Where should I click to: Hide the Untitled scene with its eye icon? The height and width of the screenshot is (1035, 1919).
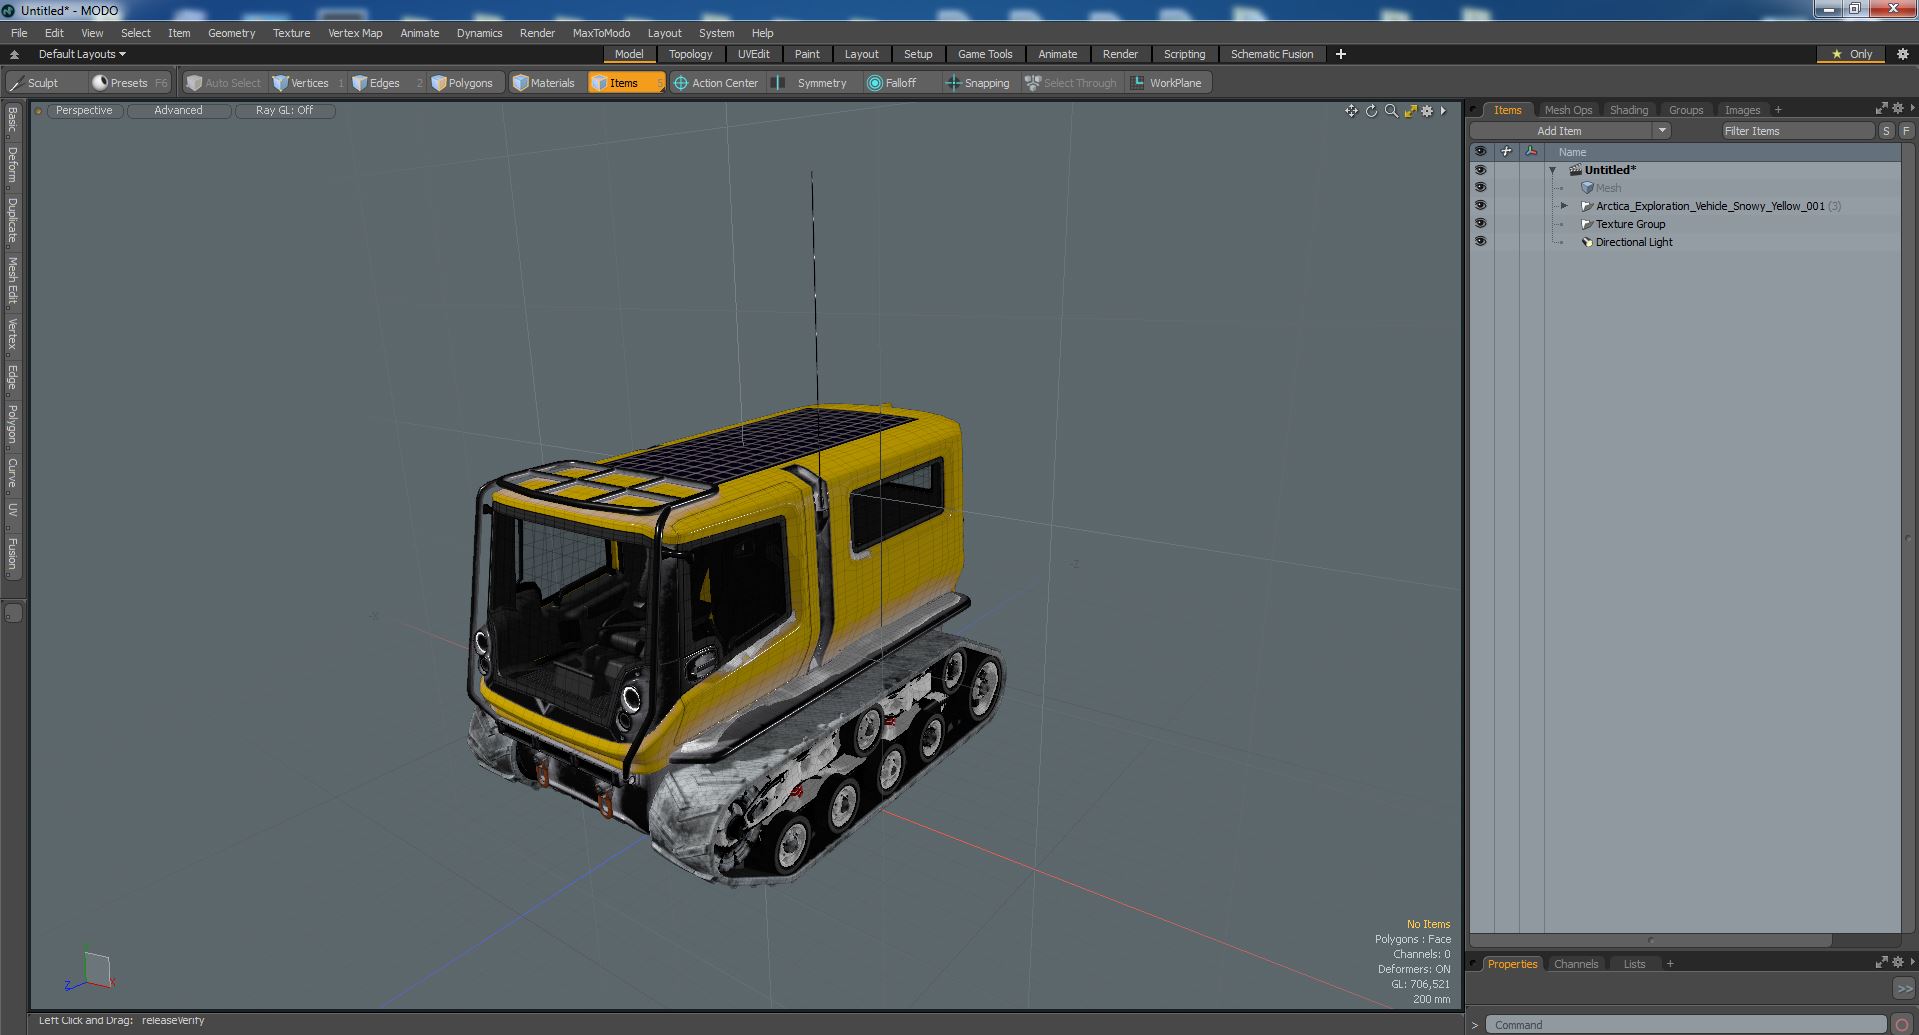coord(1480,170)
